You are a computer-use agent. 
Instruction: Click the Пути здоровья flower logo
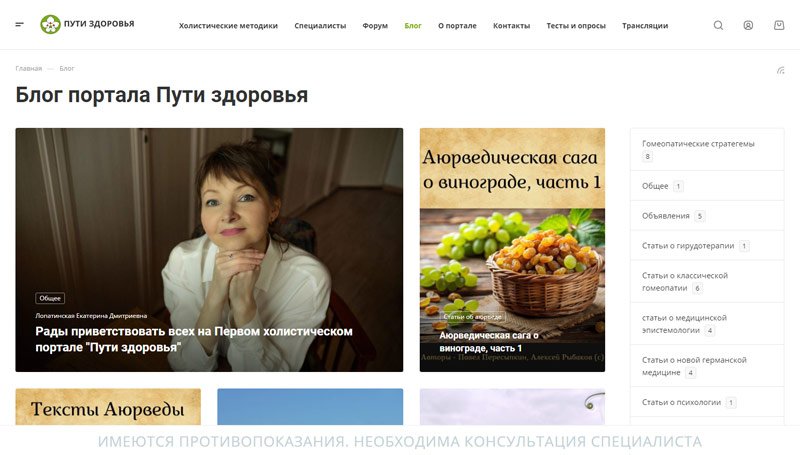pos(50,24)
